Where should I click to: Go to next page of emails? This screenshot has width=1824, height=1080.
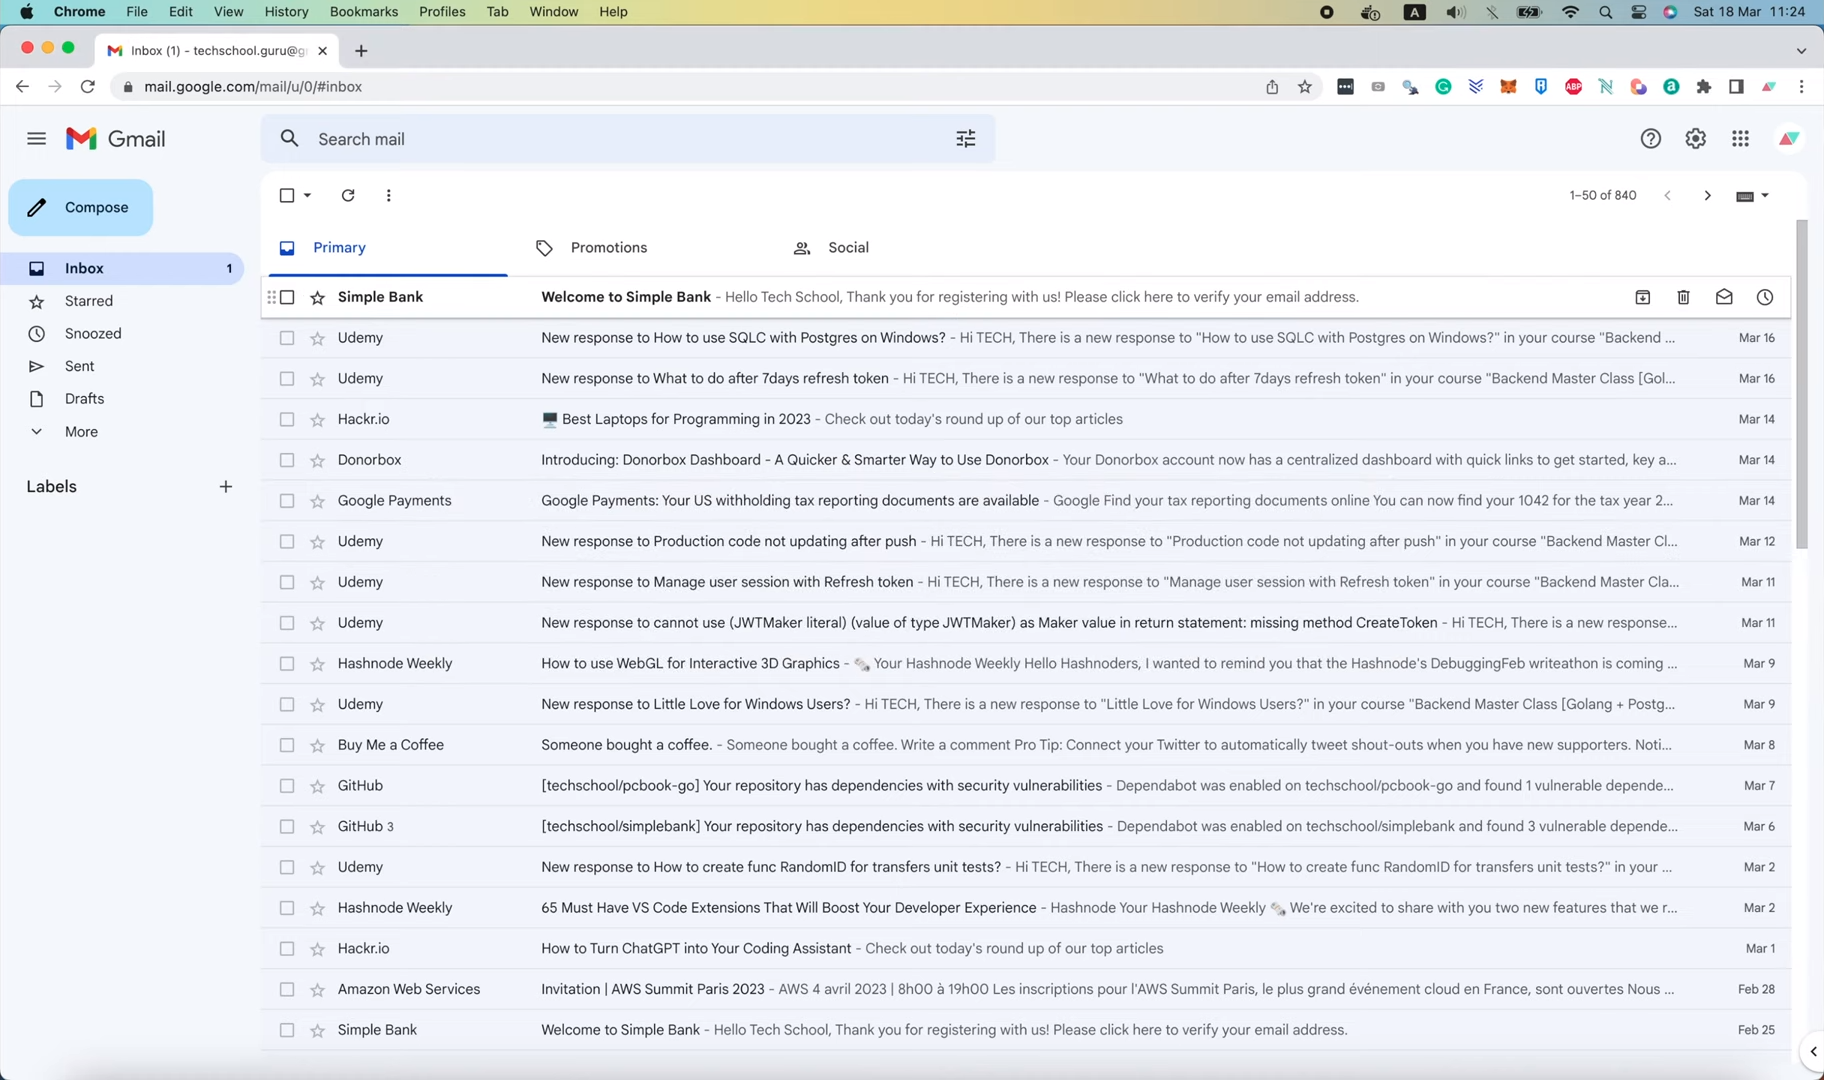(1707, 195)
